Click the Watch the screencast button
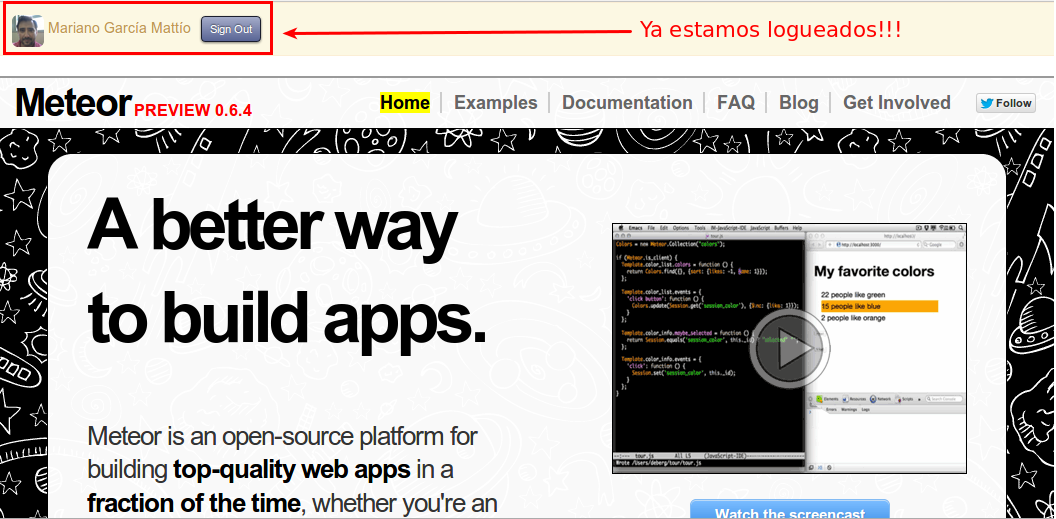This screenshot has width=1056, height=519. [790, 510]
